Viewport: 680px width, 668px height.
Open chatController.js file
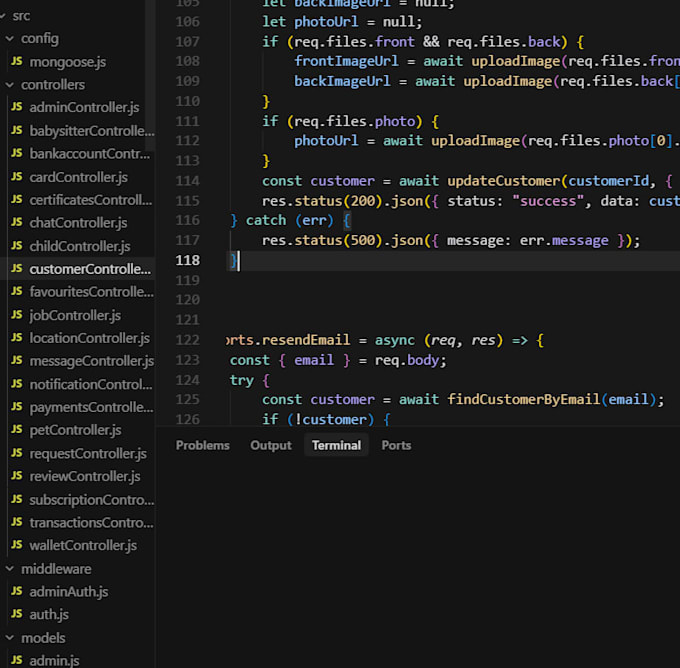78,223
